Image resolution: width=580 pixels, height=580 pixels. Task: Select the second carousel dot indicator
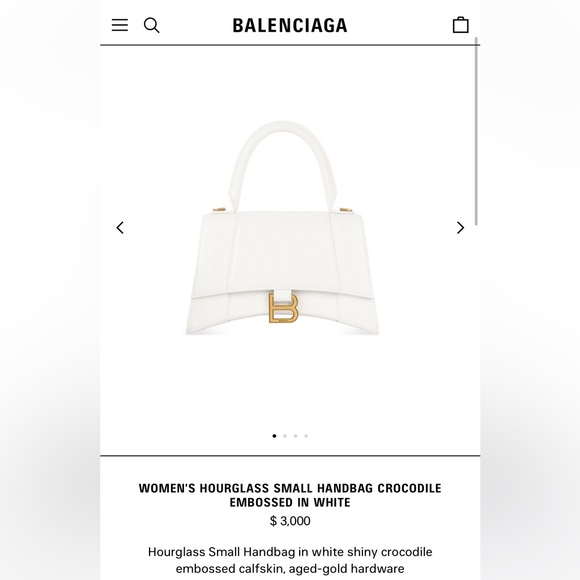285,436
